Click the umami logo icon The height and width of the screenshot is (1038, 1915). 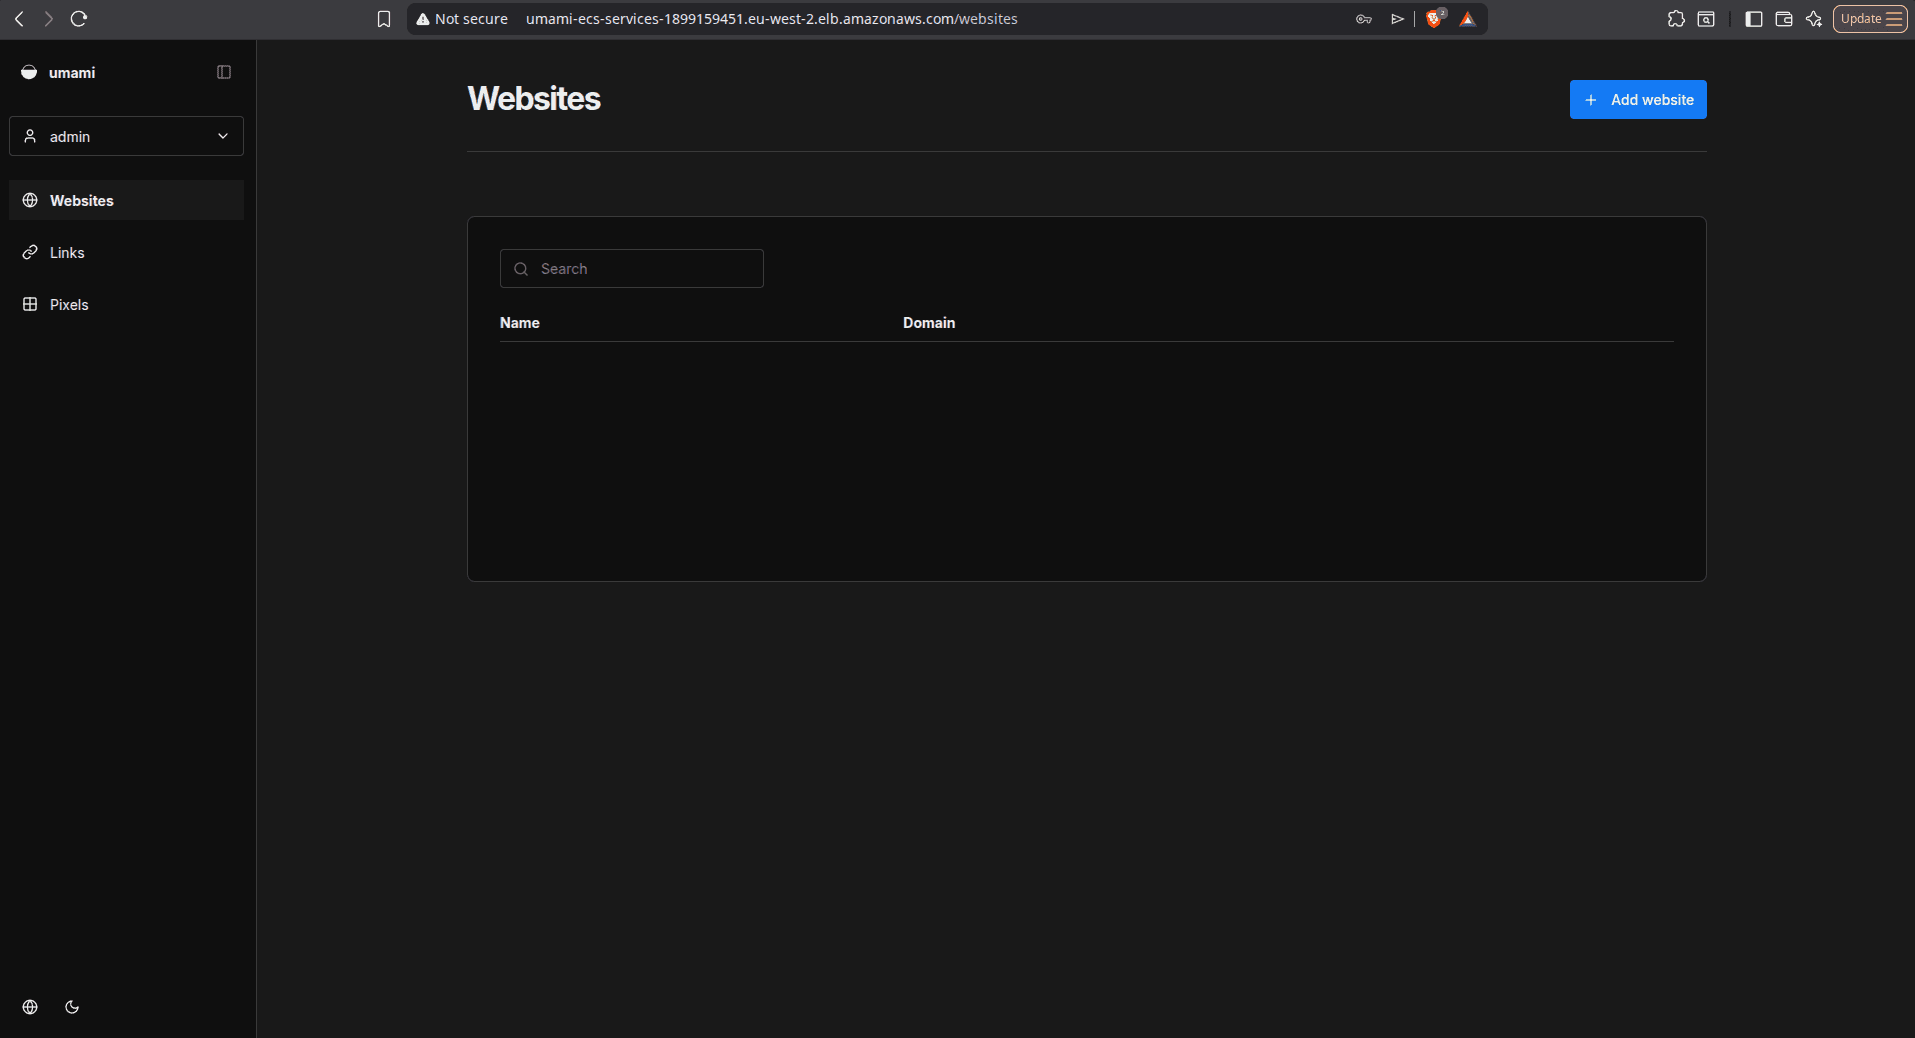(x=29, y=72)
